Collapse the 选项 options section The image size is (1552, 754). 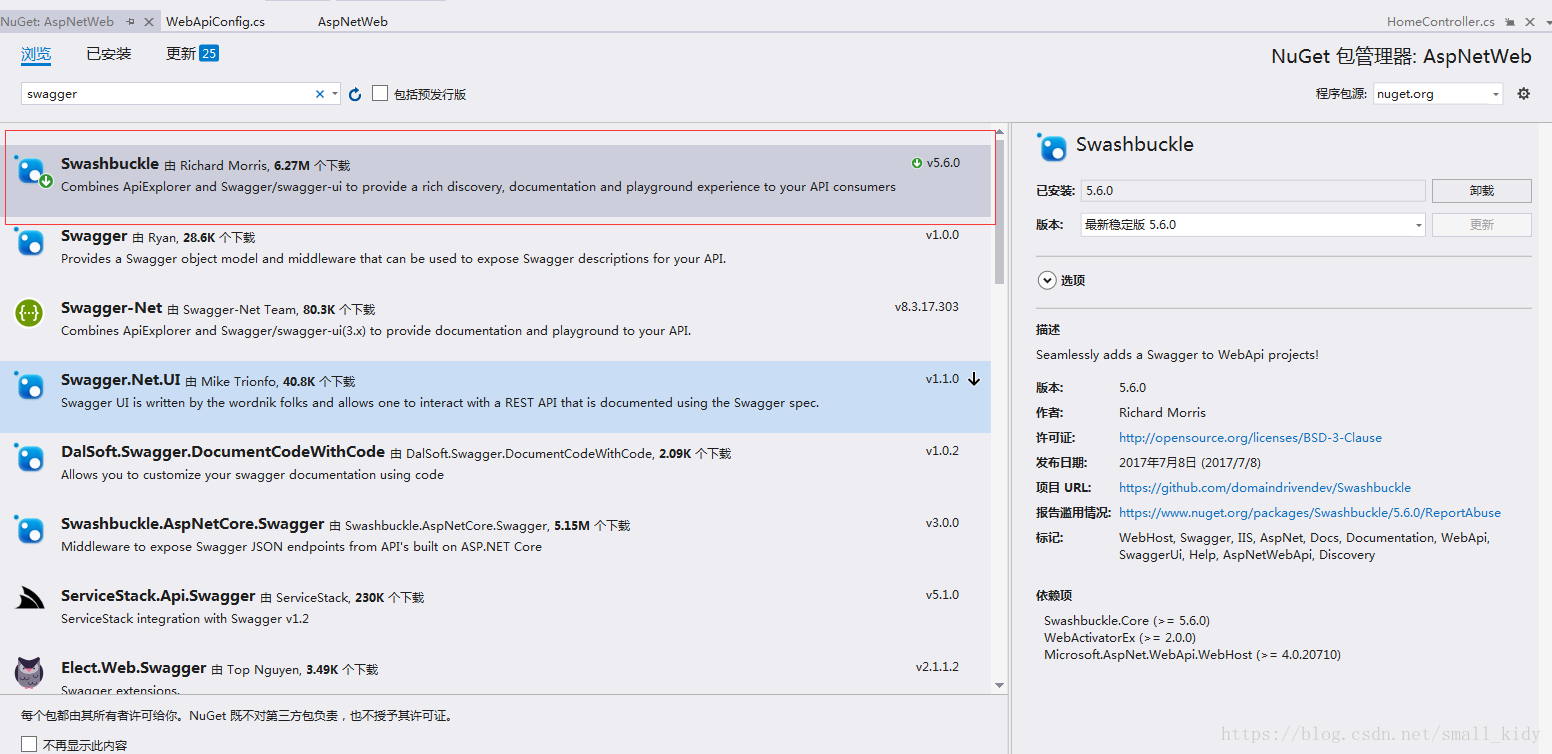click(1047, 280)
